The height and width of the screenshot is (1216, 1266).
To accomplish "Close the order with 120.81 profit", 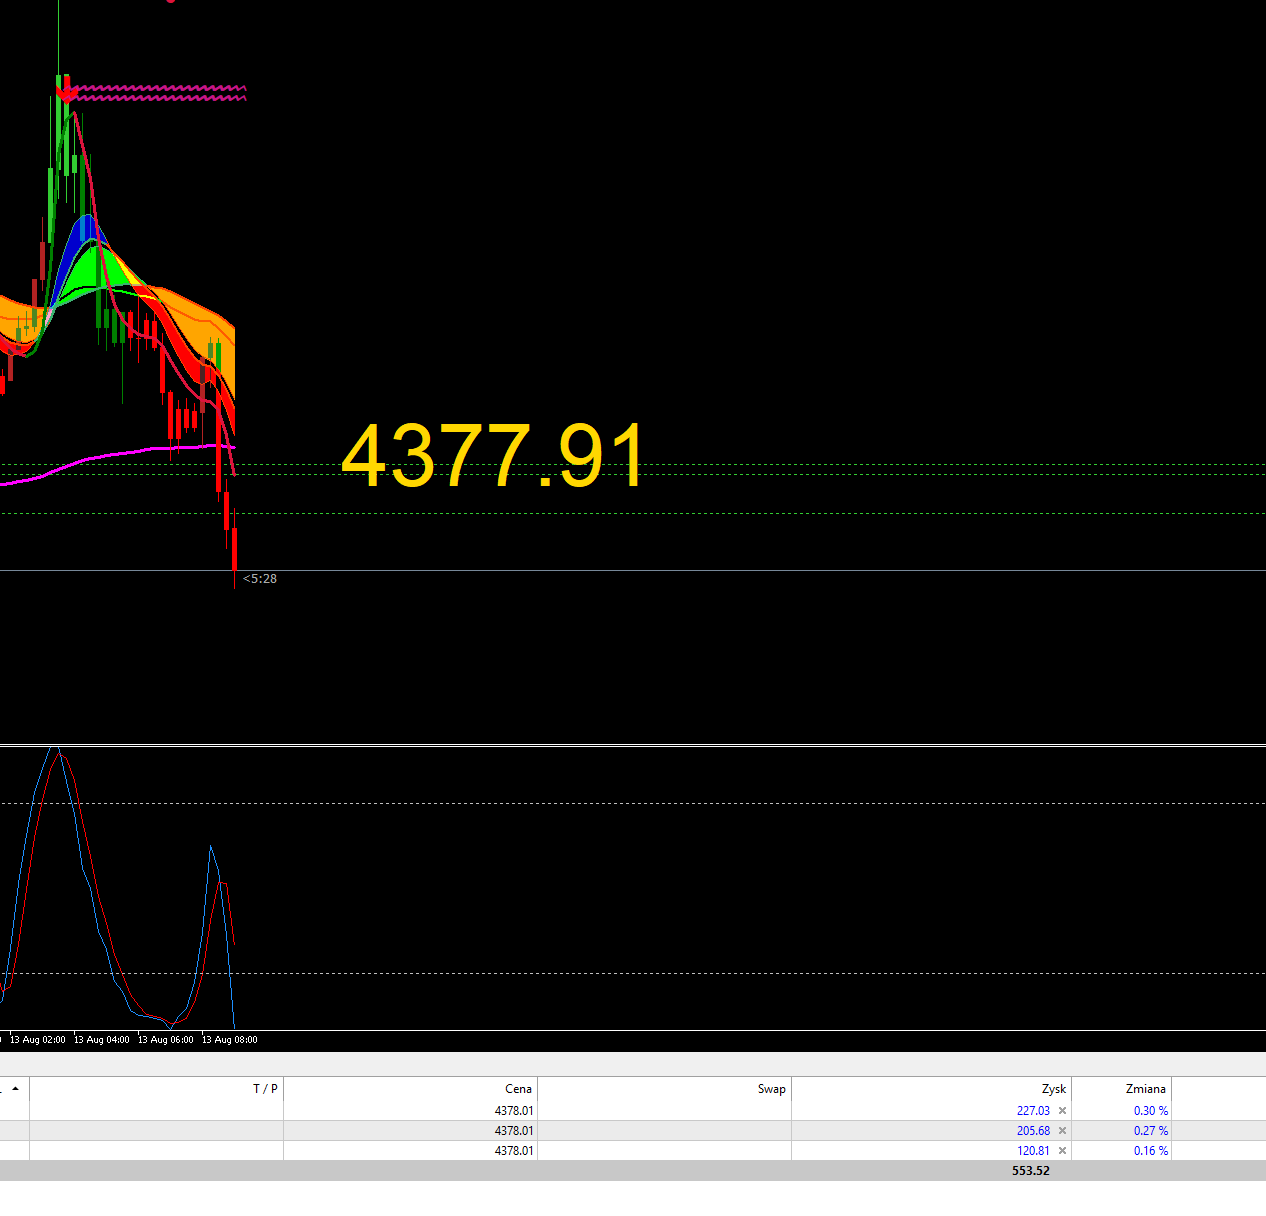I will pos(1062,1151).
